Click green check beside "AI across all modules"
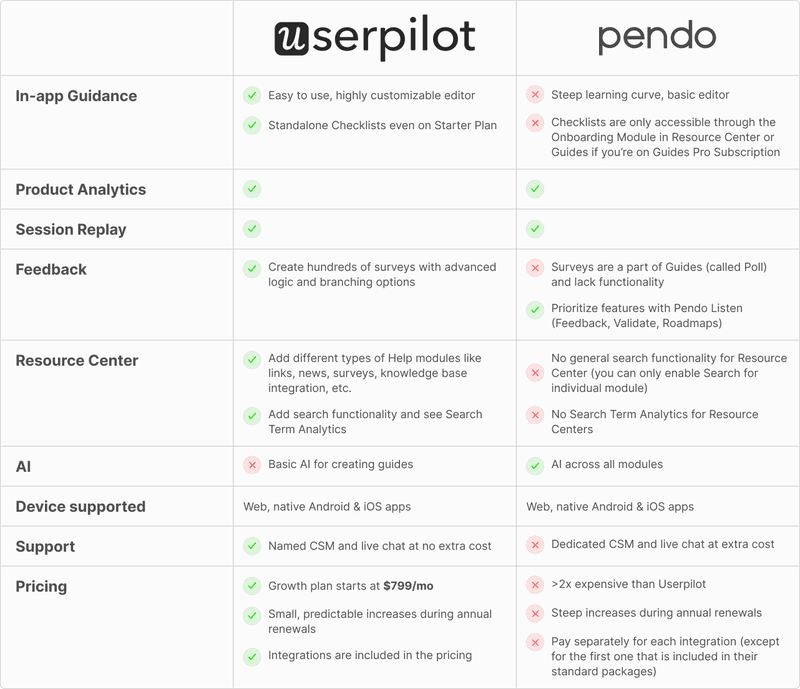This screenshot has height=689, width=800. point(535,465)
